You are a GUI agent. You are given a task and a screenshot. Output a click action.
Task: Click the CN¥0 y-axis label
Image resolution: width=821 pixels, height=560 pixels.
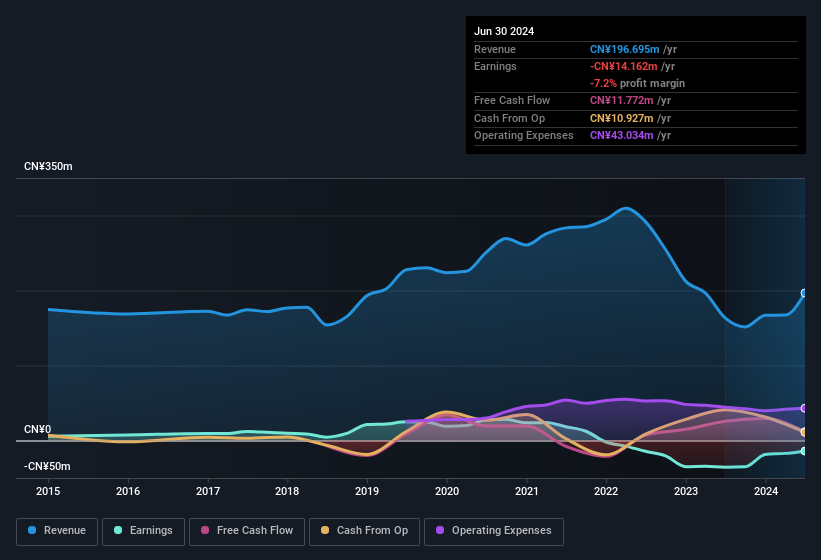pyautogui.click(x=38, y=429)
